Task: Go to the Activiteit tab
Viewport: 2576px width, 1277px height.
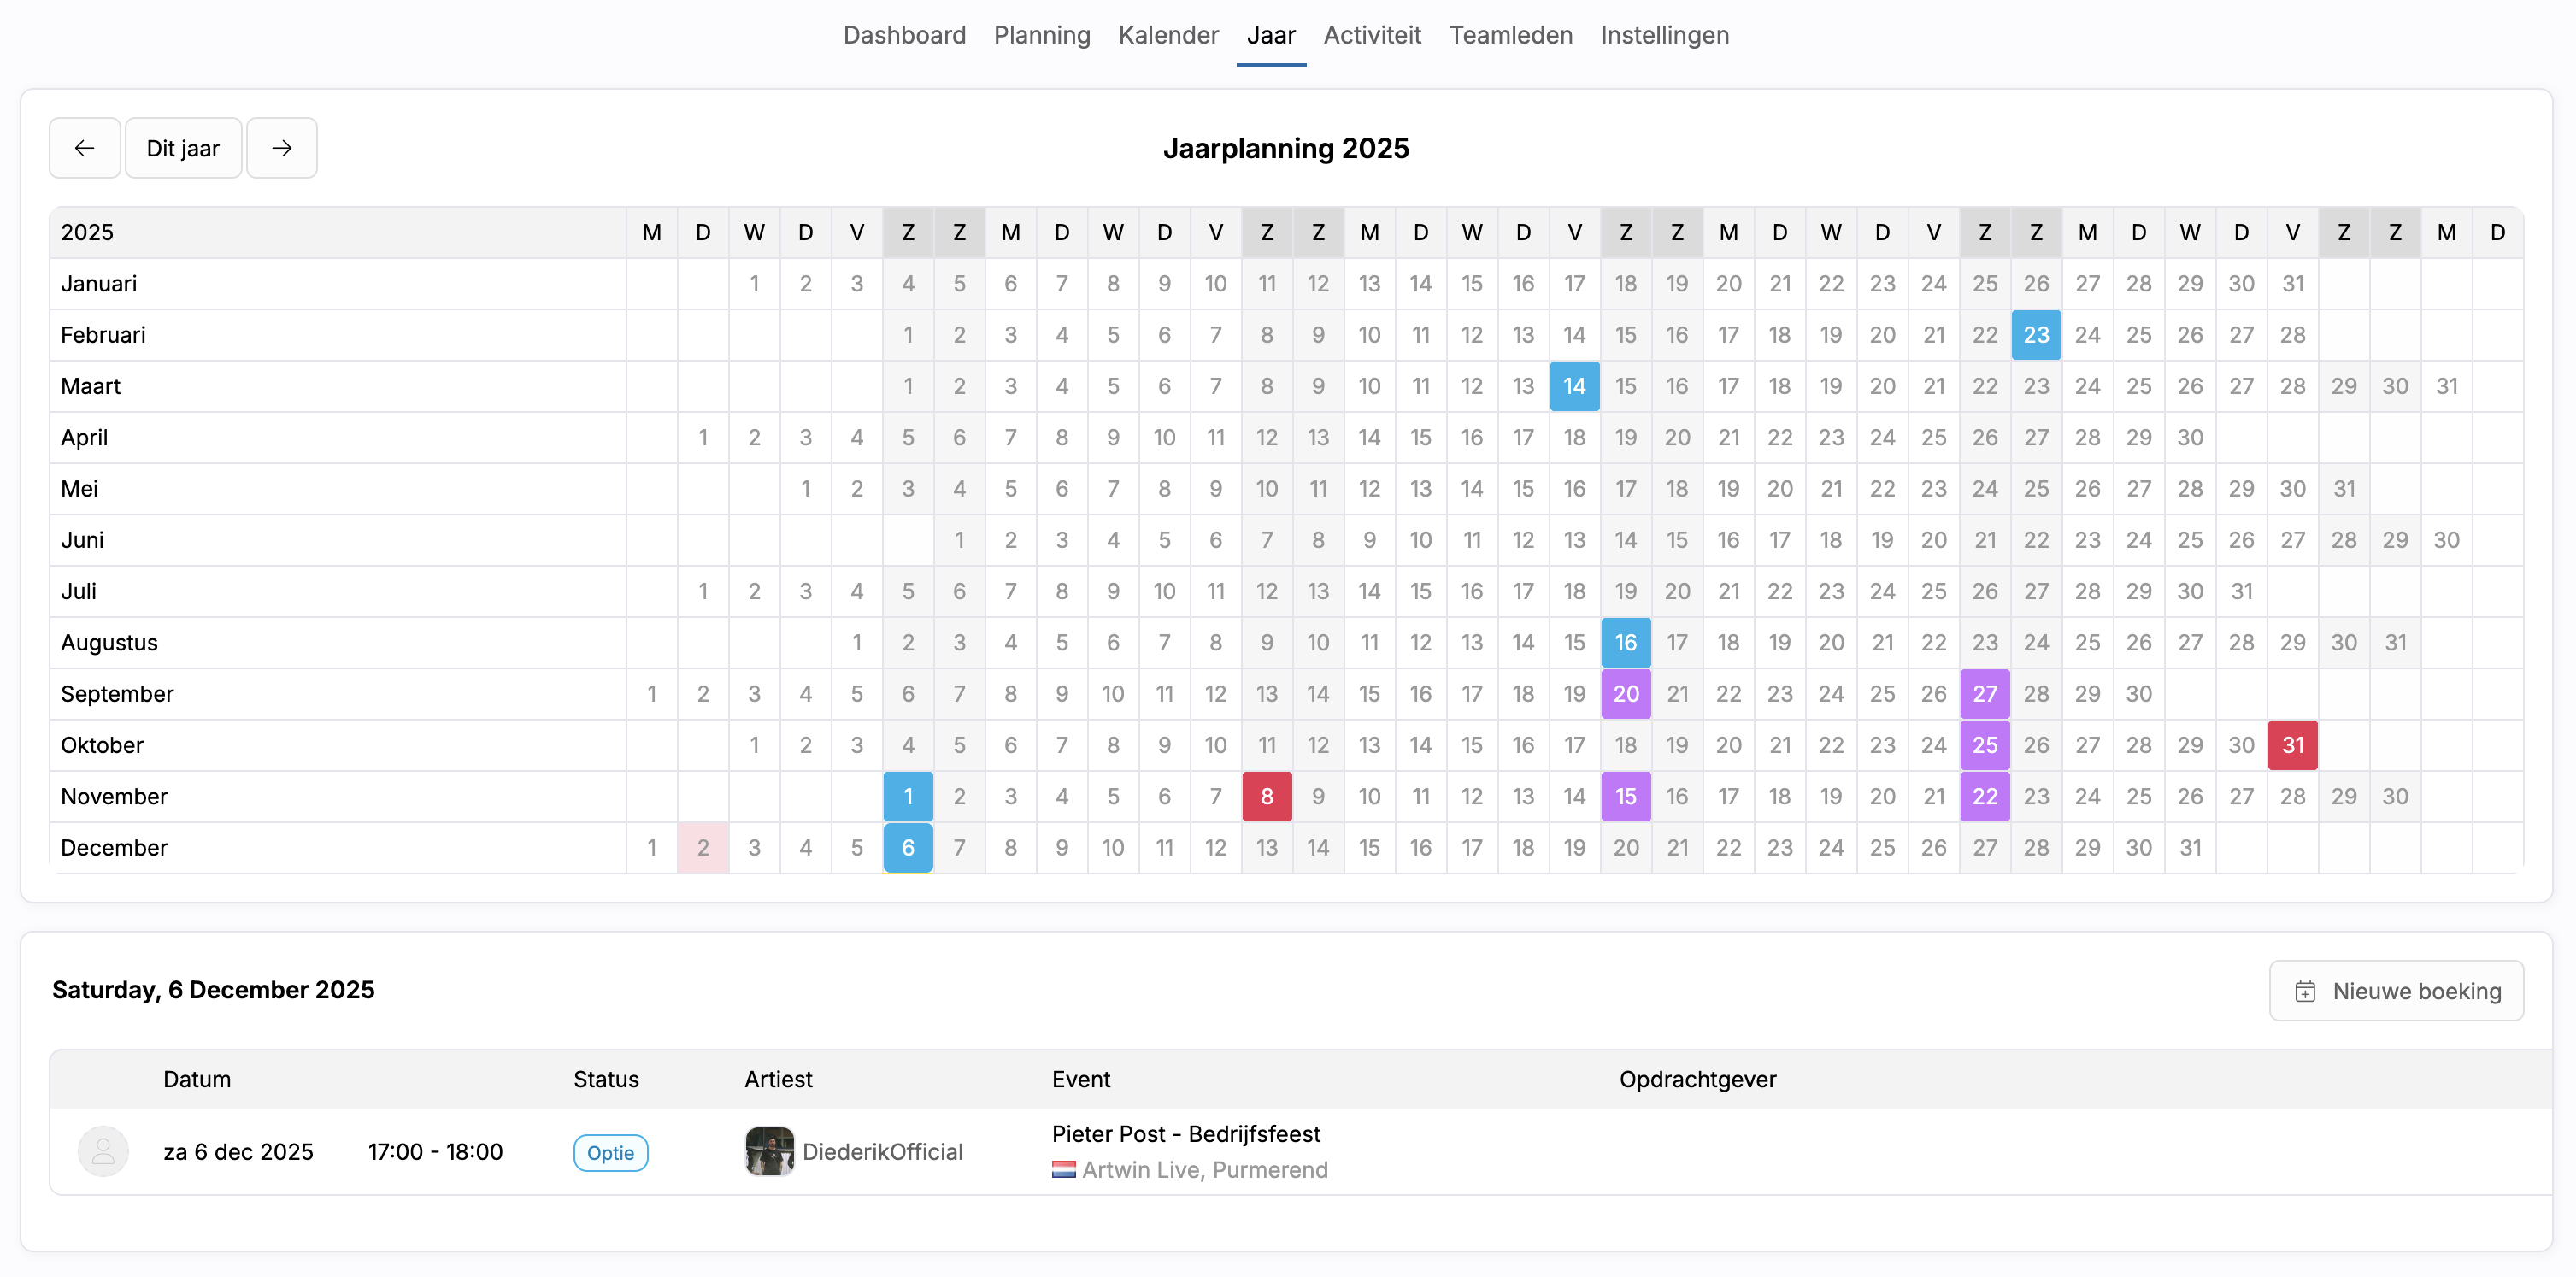Action: click(x=1372, y=35)
